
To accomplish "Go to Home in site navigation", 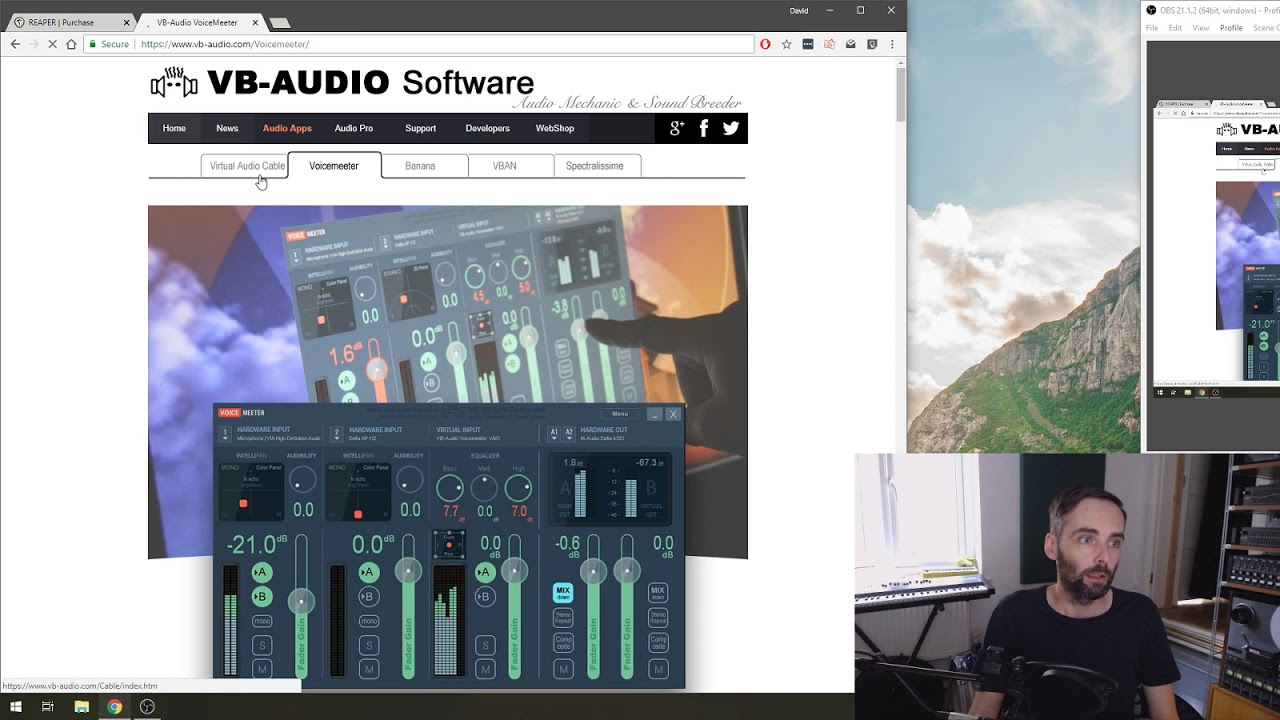I will [x=174, y=128].
